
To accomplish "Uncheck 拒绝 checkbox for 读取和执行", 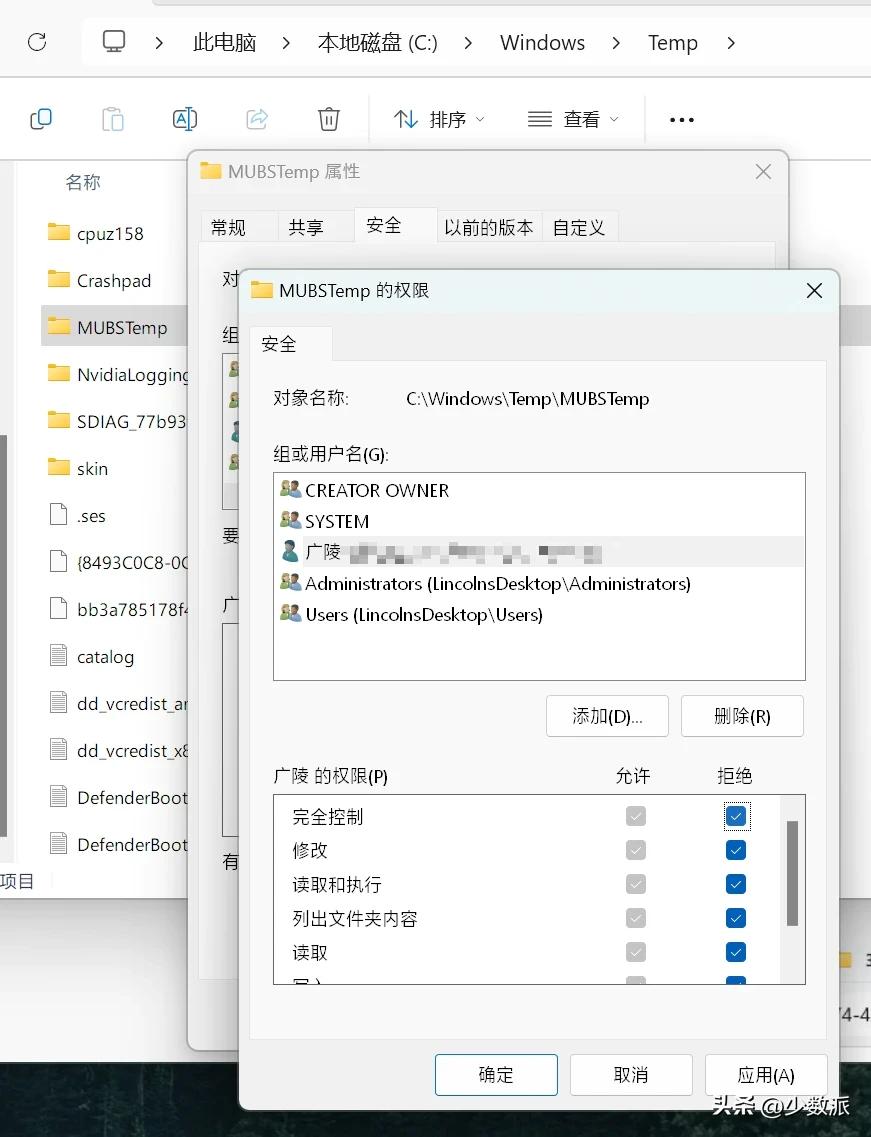I will click(x=735, y=884).
